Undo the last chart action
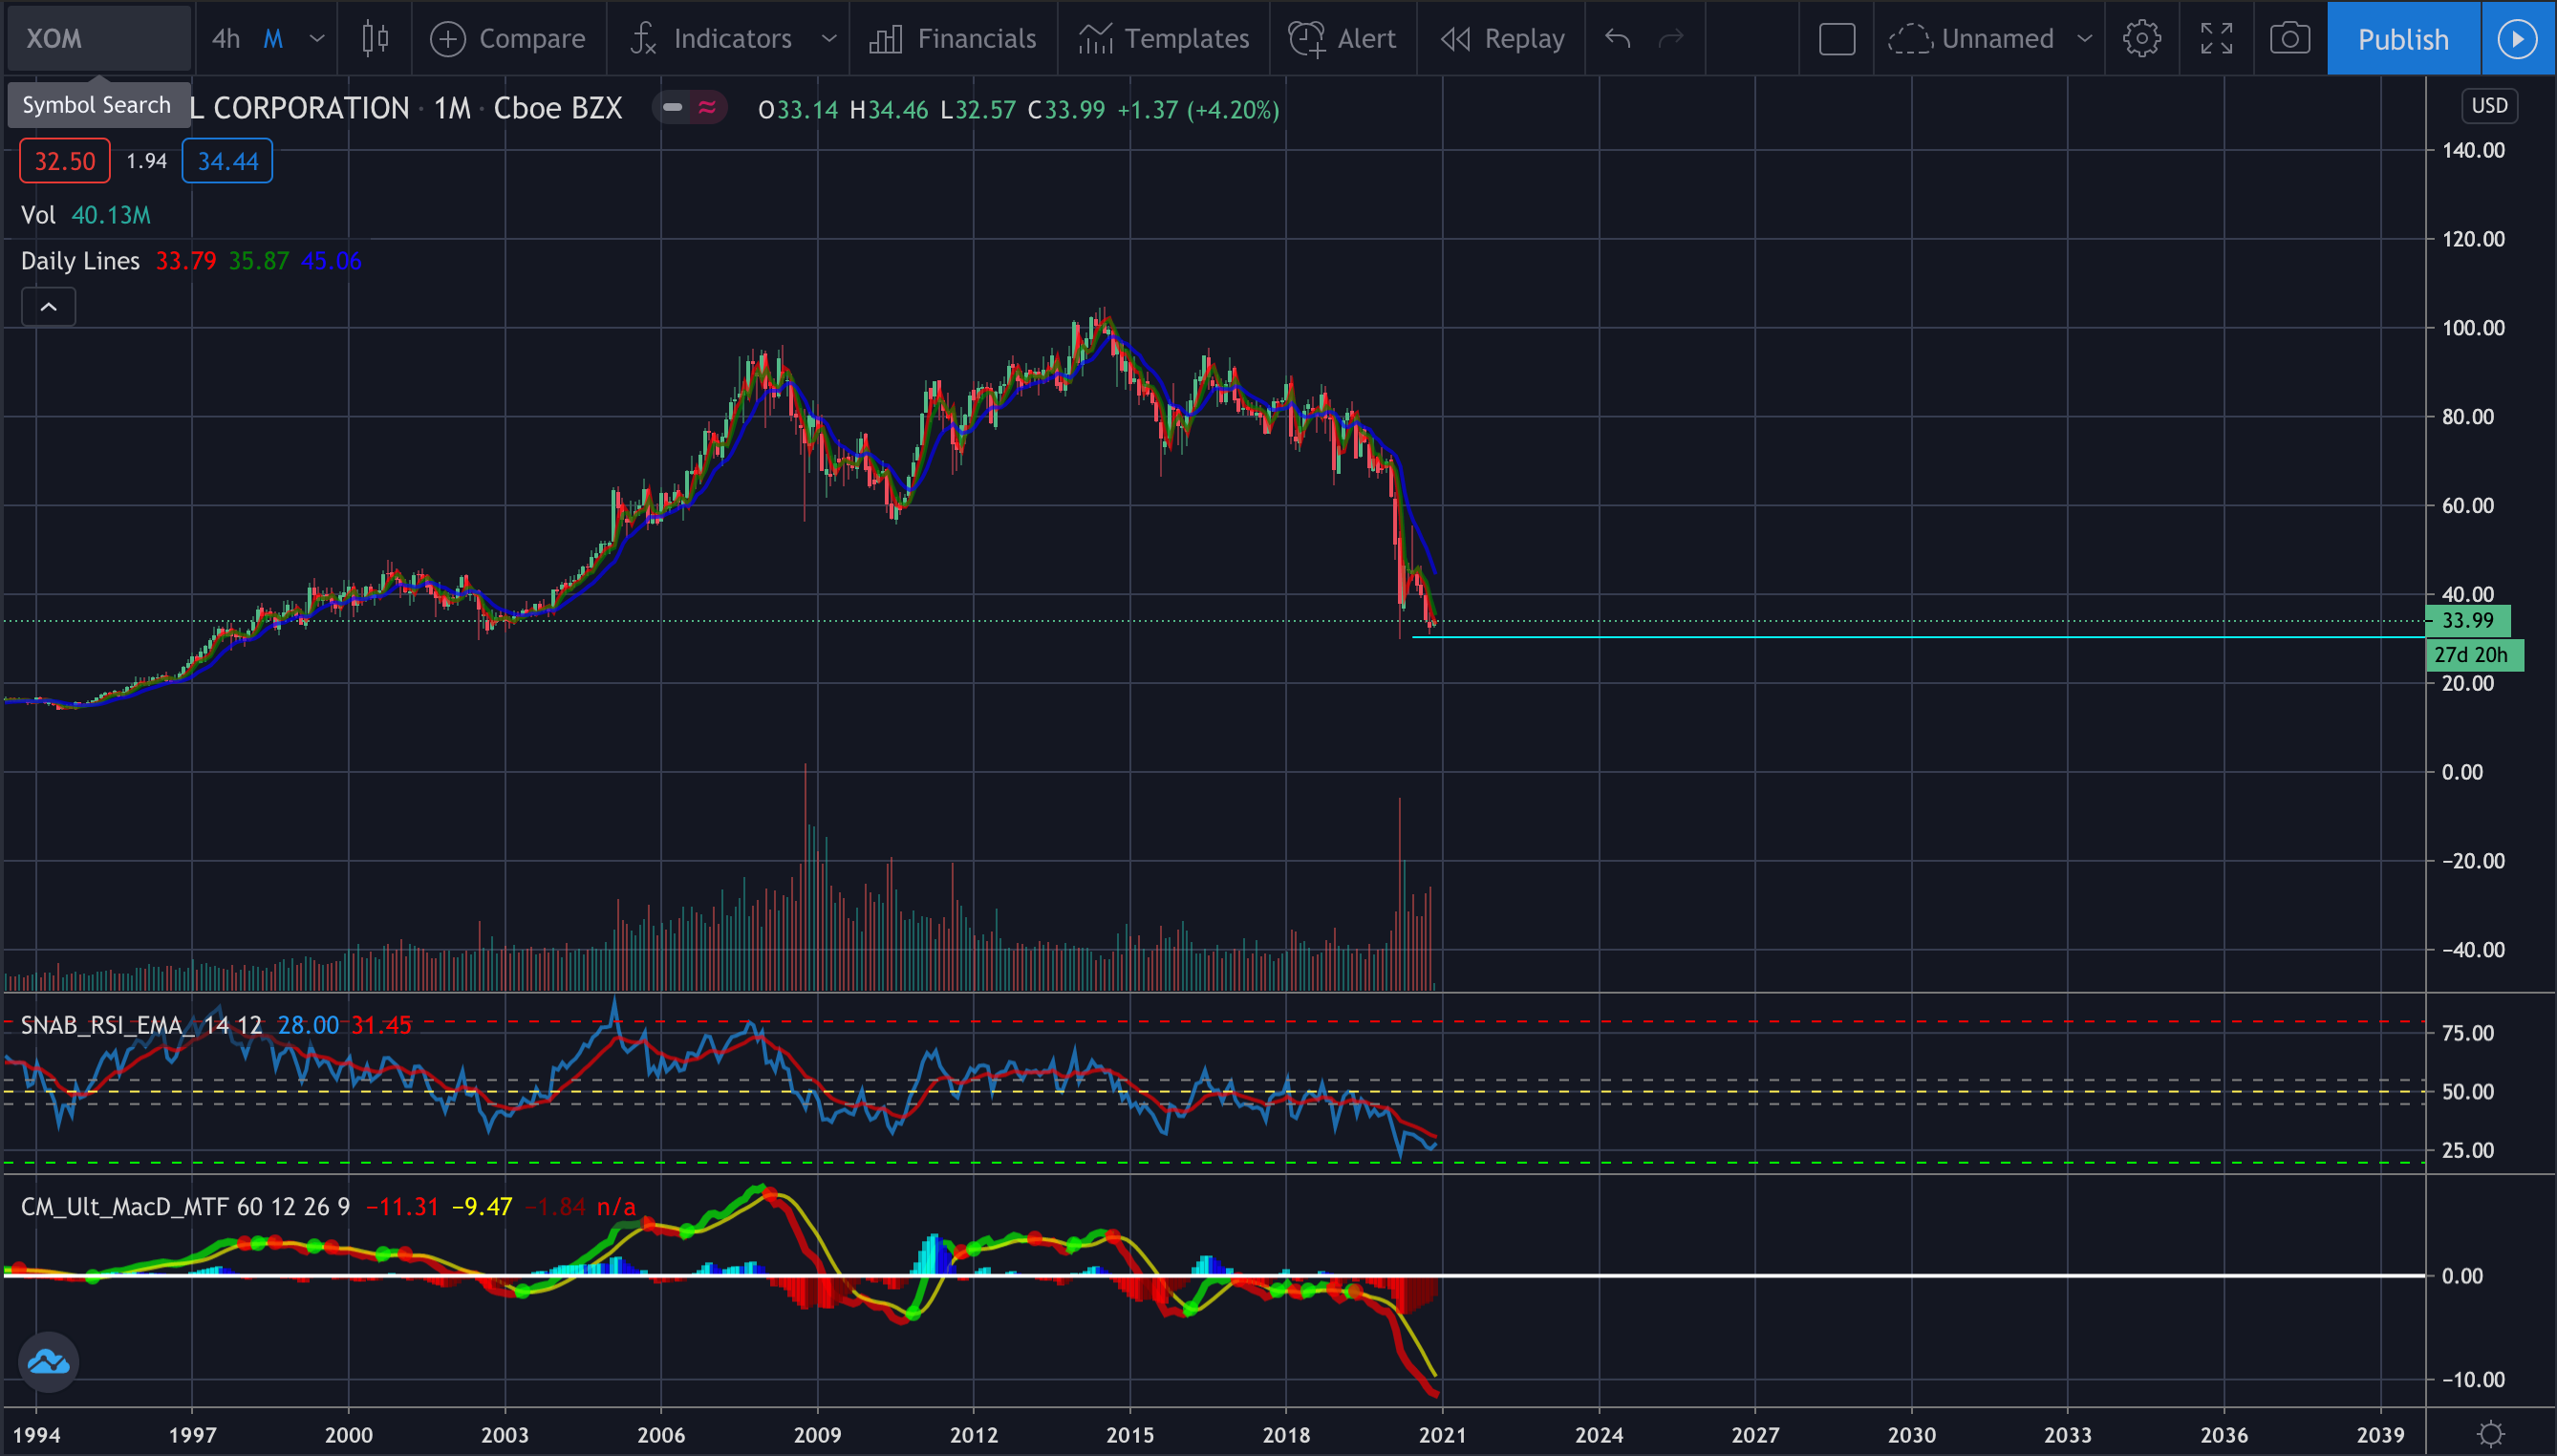This screenshot has width=2557, height=1456. click(x=1617, y=39)
